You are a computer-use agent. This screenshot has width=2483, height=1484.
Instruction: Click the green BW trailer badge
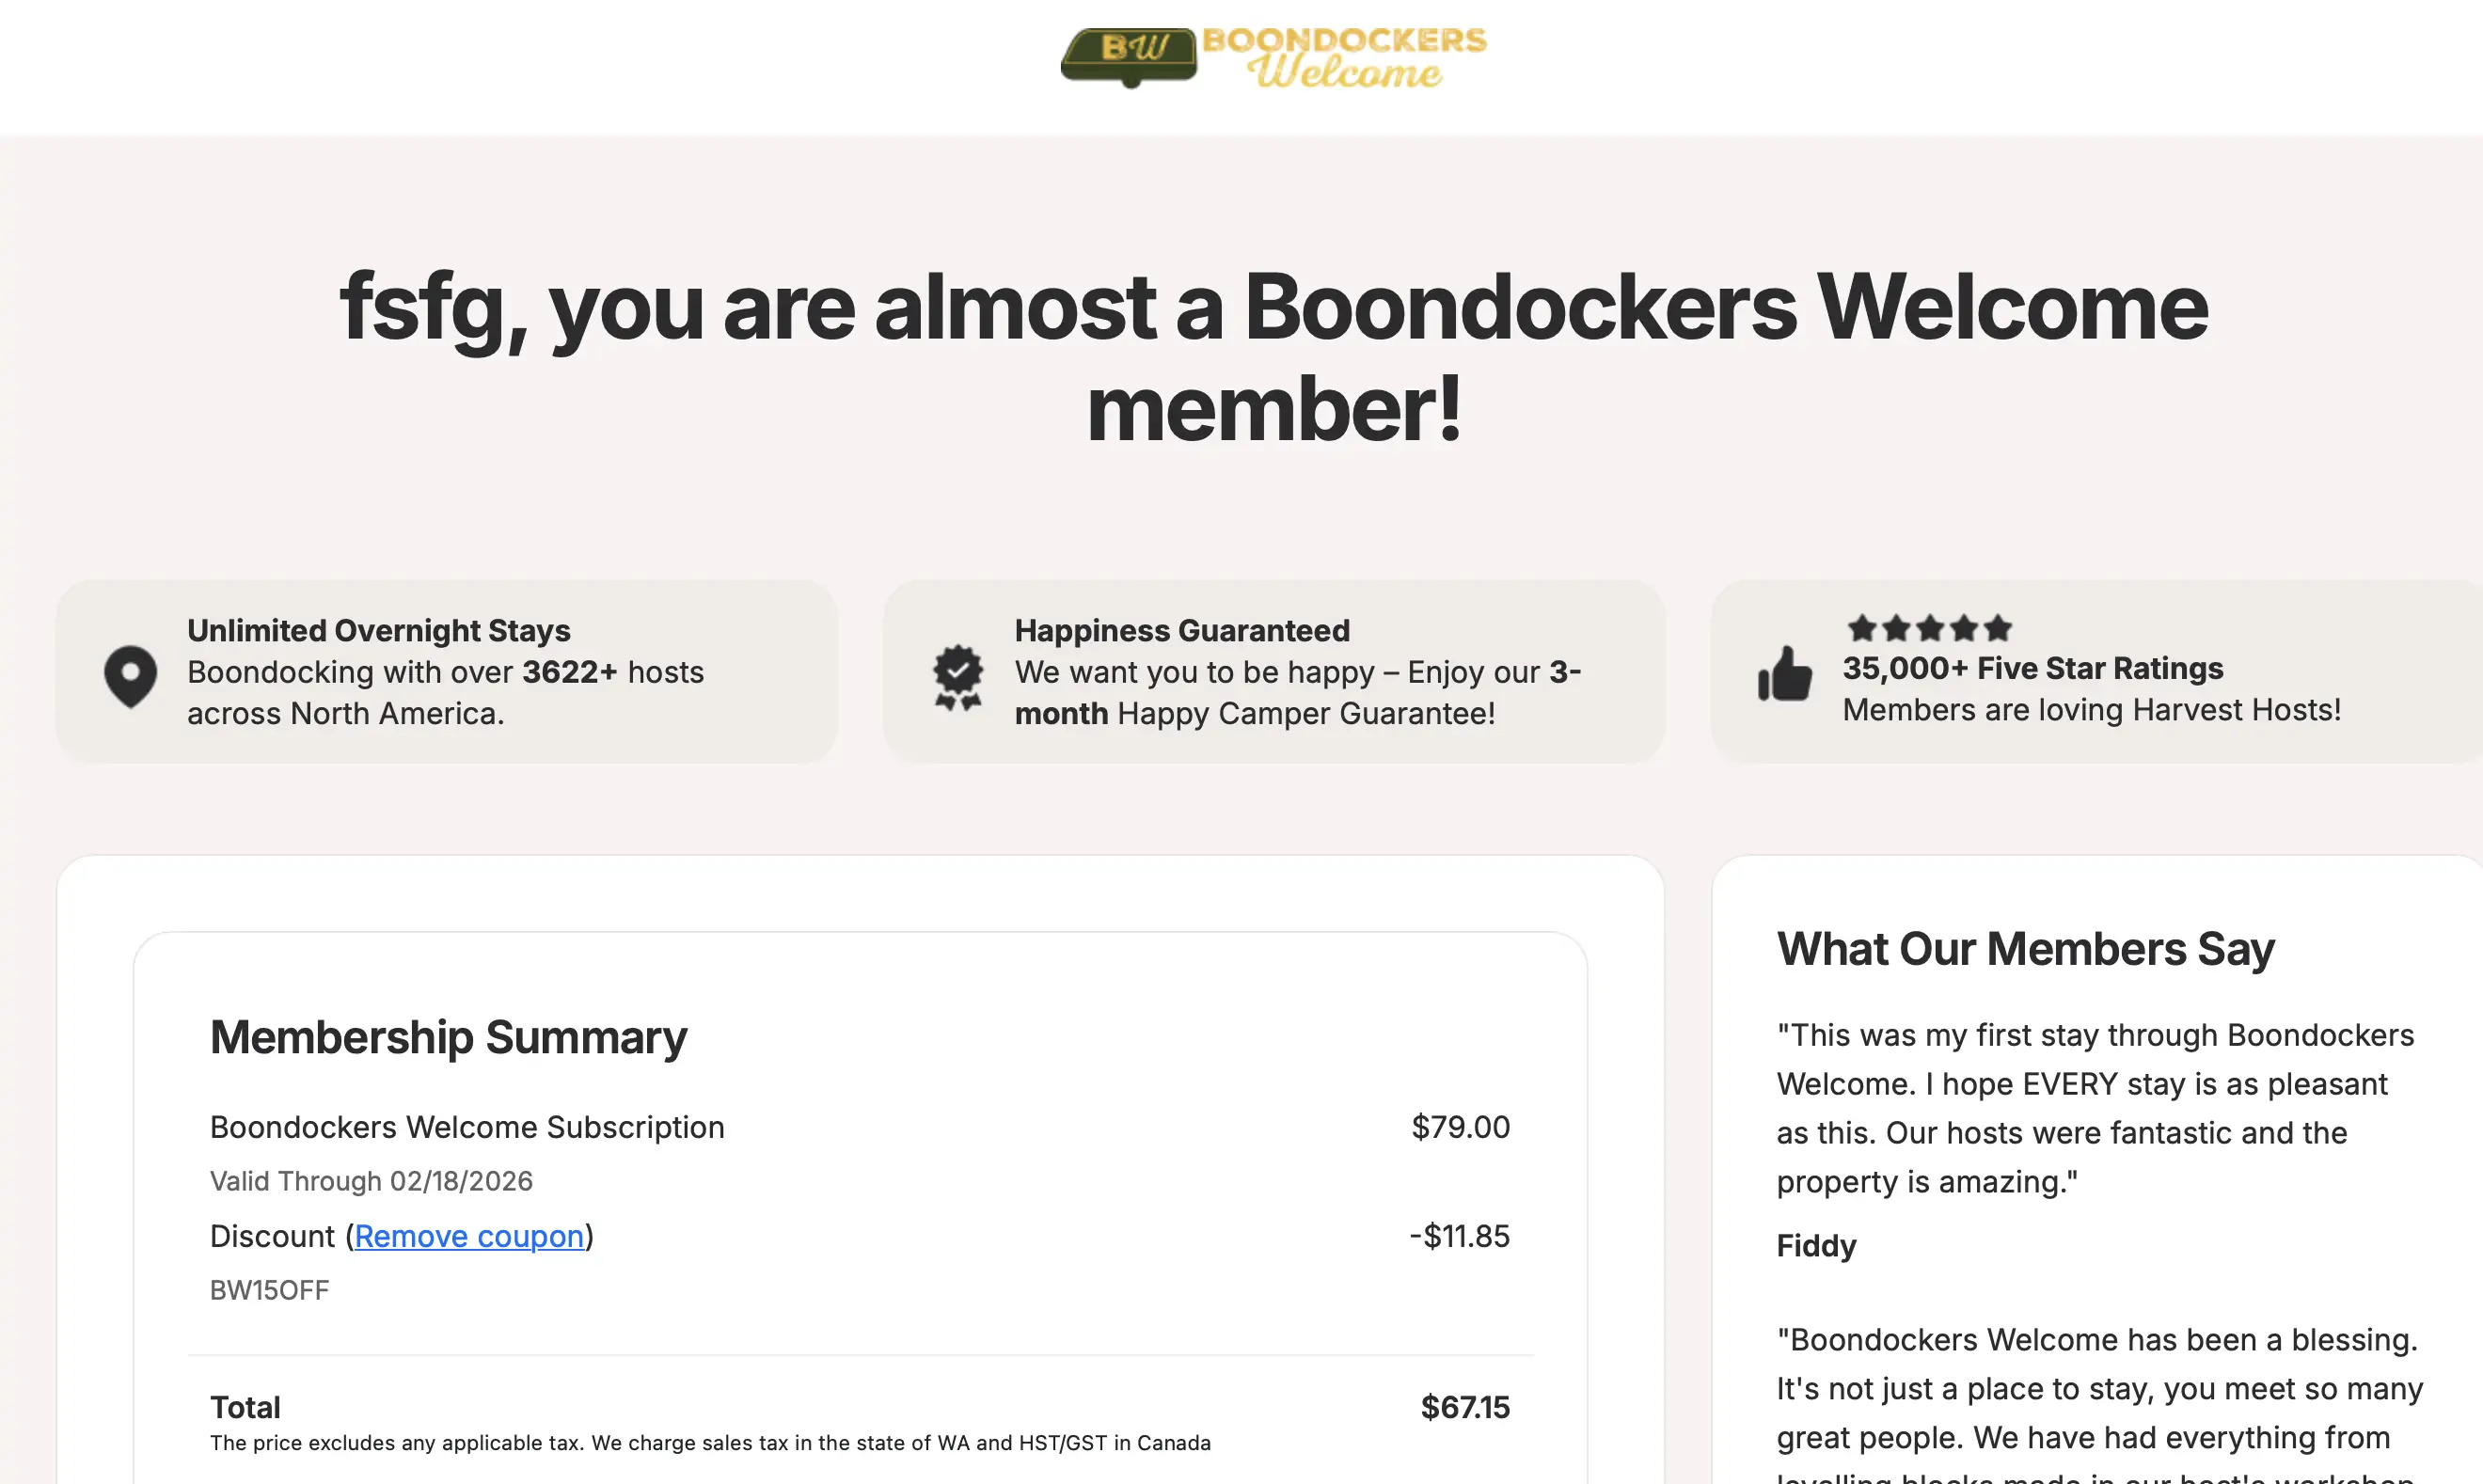[1129, 56]
